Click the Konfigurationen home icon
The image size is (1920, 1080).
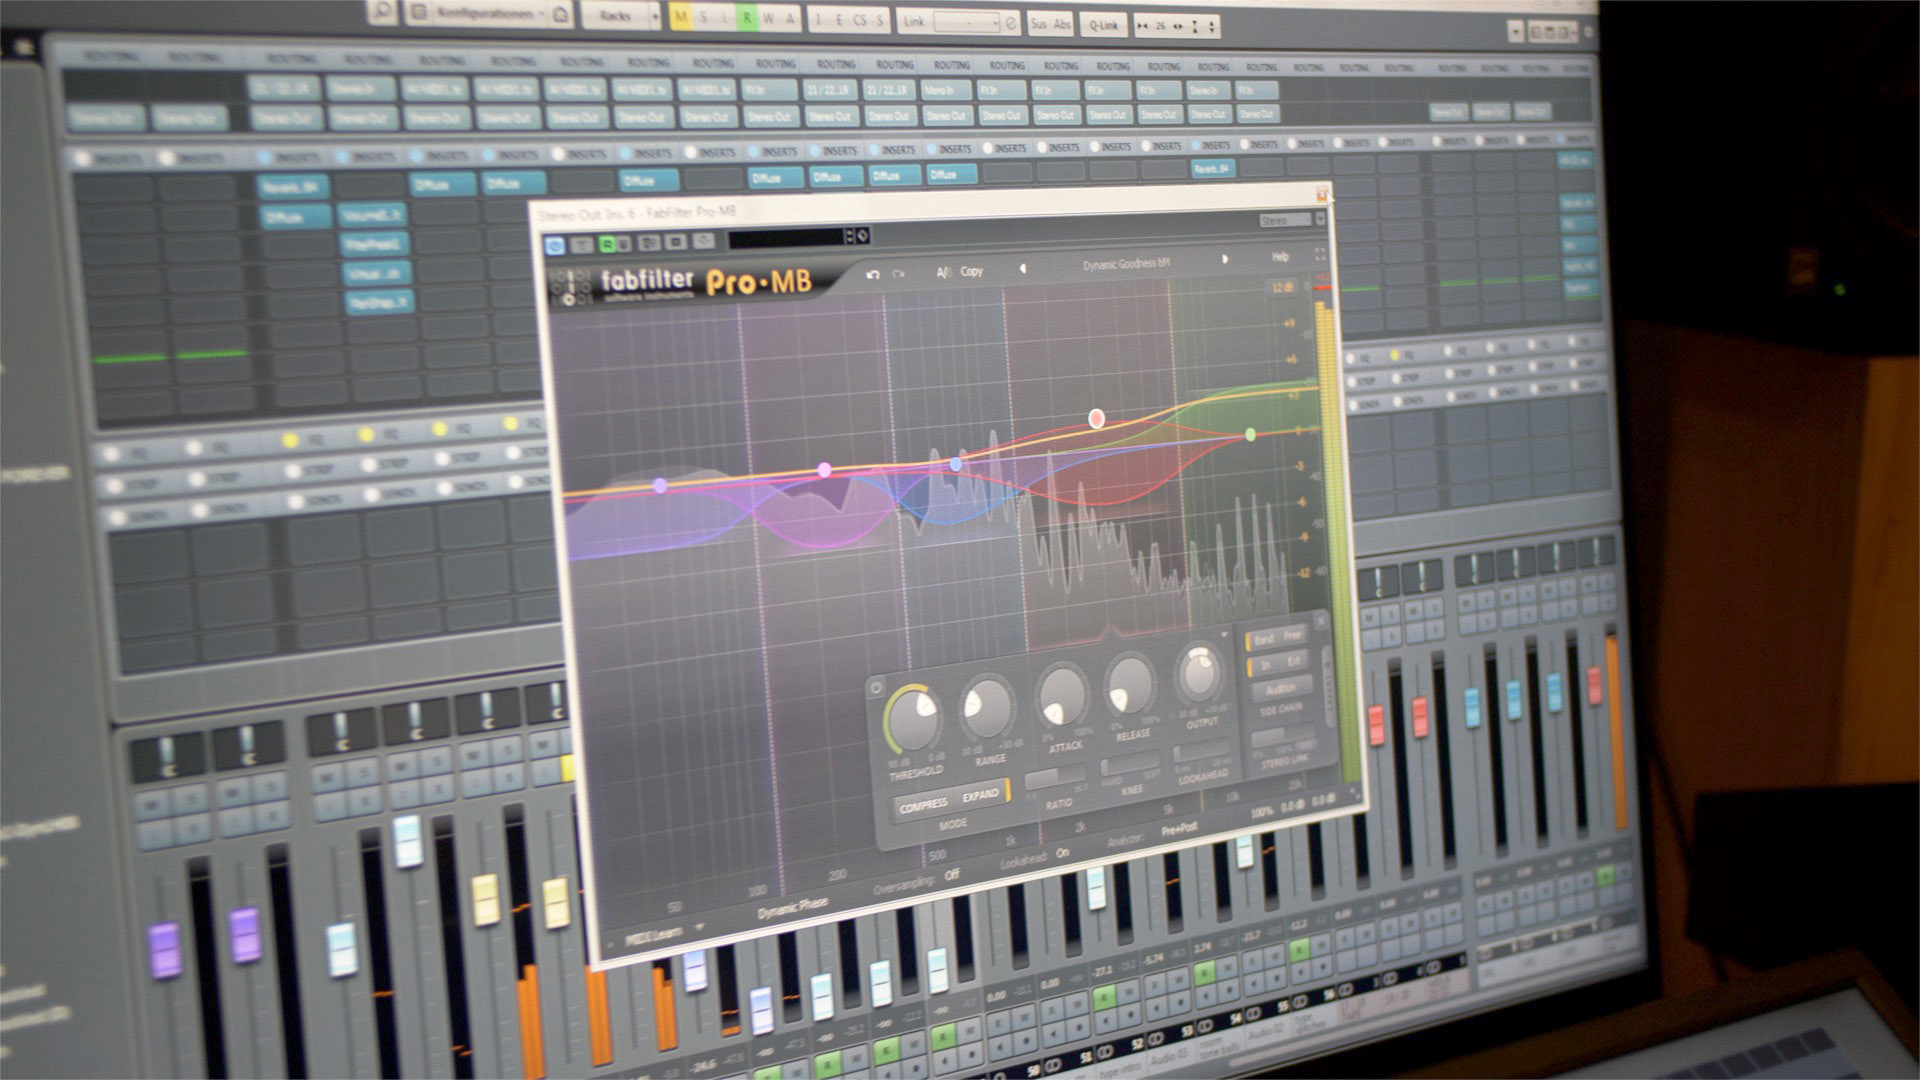click(561, 14)
